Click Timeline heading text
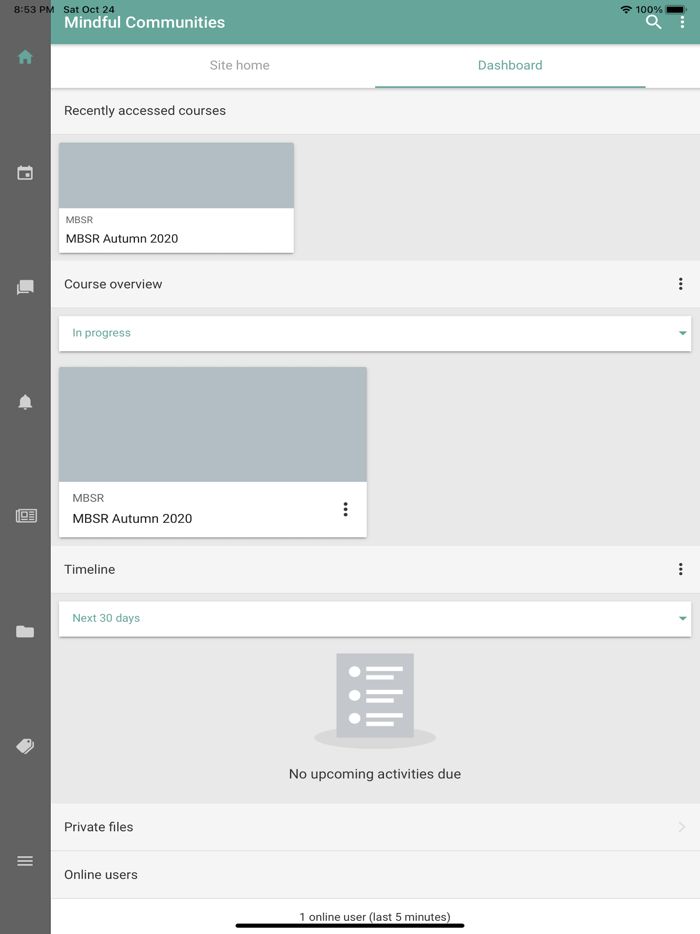The height and width of the screenshot is (934, 700). tap(89, 569)
